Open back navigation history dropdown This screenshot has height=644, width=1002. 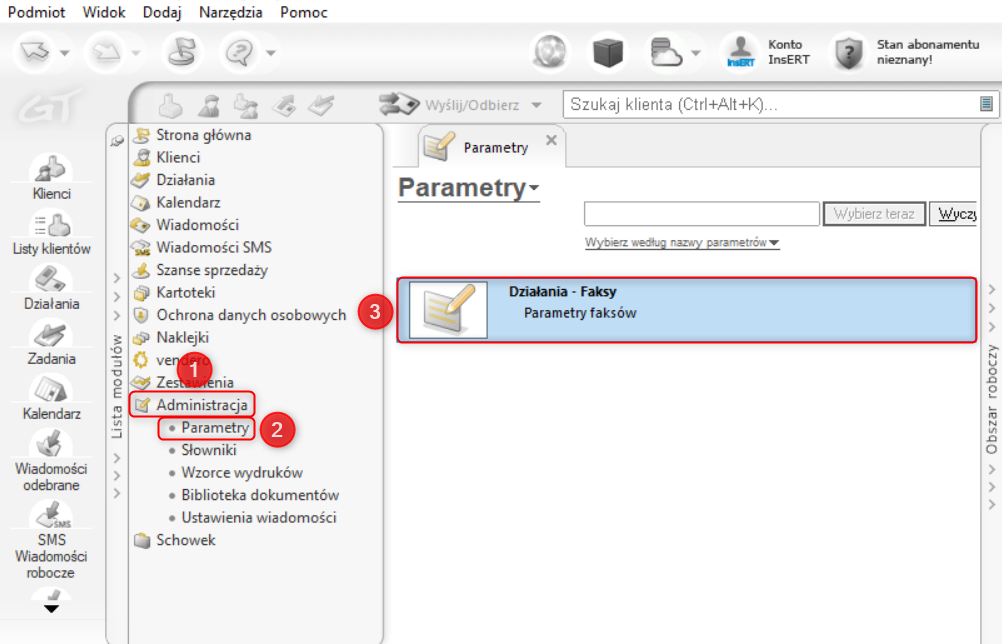click(x=65, y=53)
